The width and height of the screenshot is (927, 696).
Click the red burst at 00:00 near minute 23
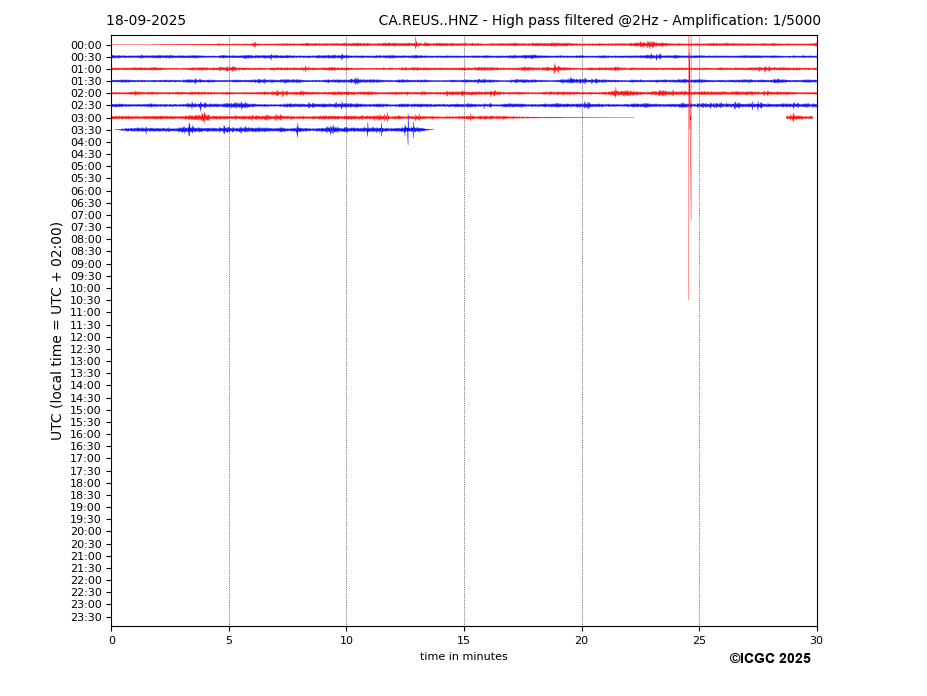[649, 44]
